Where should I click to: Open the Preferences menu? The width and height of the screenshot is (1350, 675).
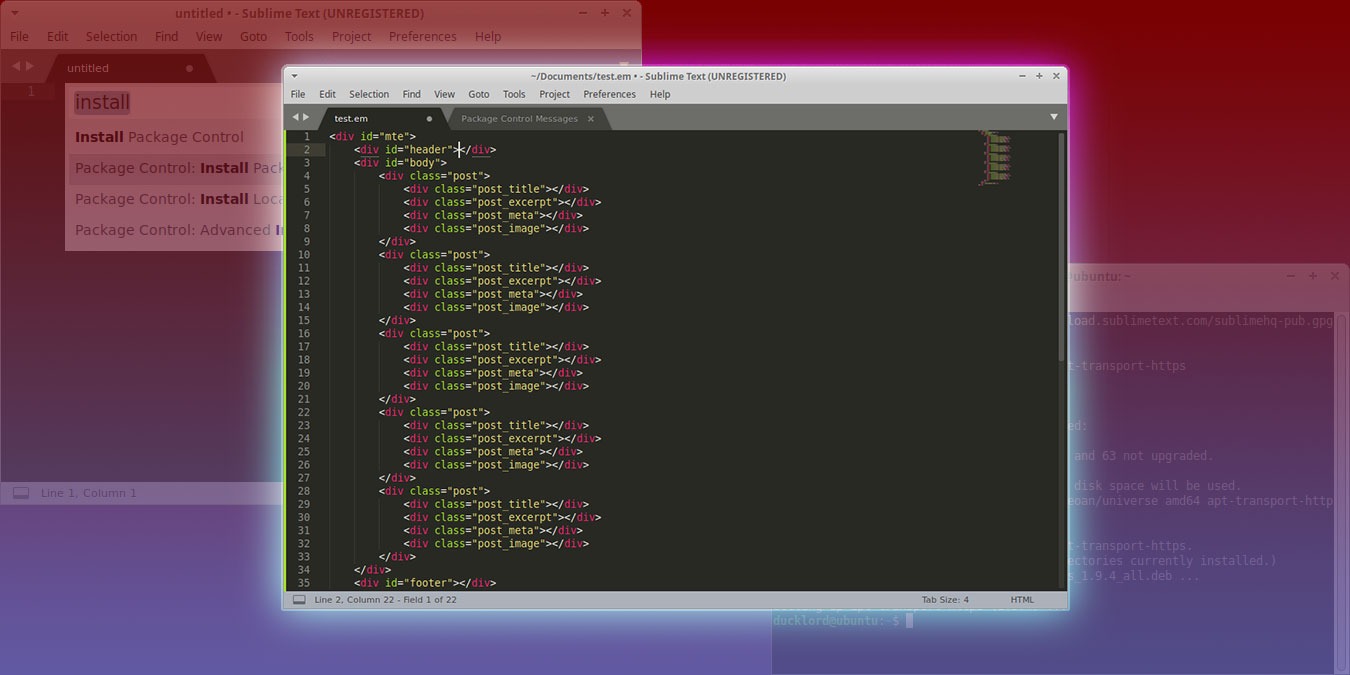[x=609, y=93]
